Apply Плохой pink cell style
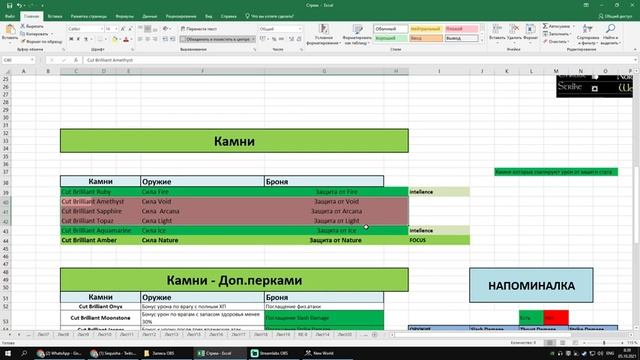This screenshot has height=360, width=640. (x=461, y=29)
